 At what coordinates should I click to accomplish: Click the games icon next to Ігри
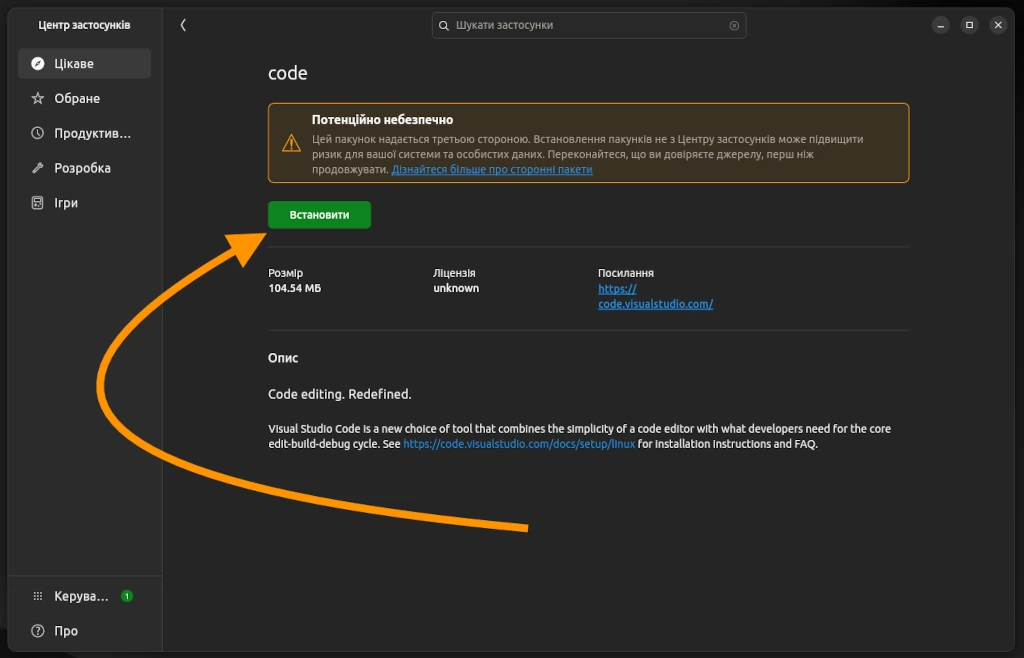[x=38, y=203]
